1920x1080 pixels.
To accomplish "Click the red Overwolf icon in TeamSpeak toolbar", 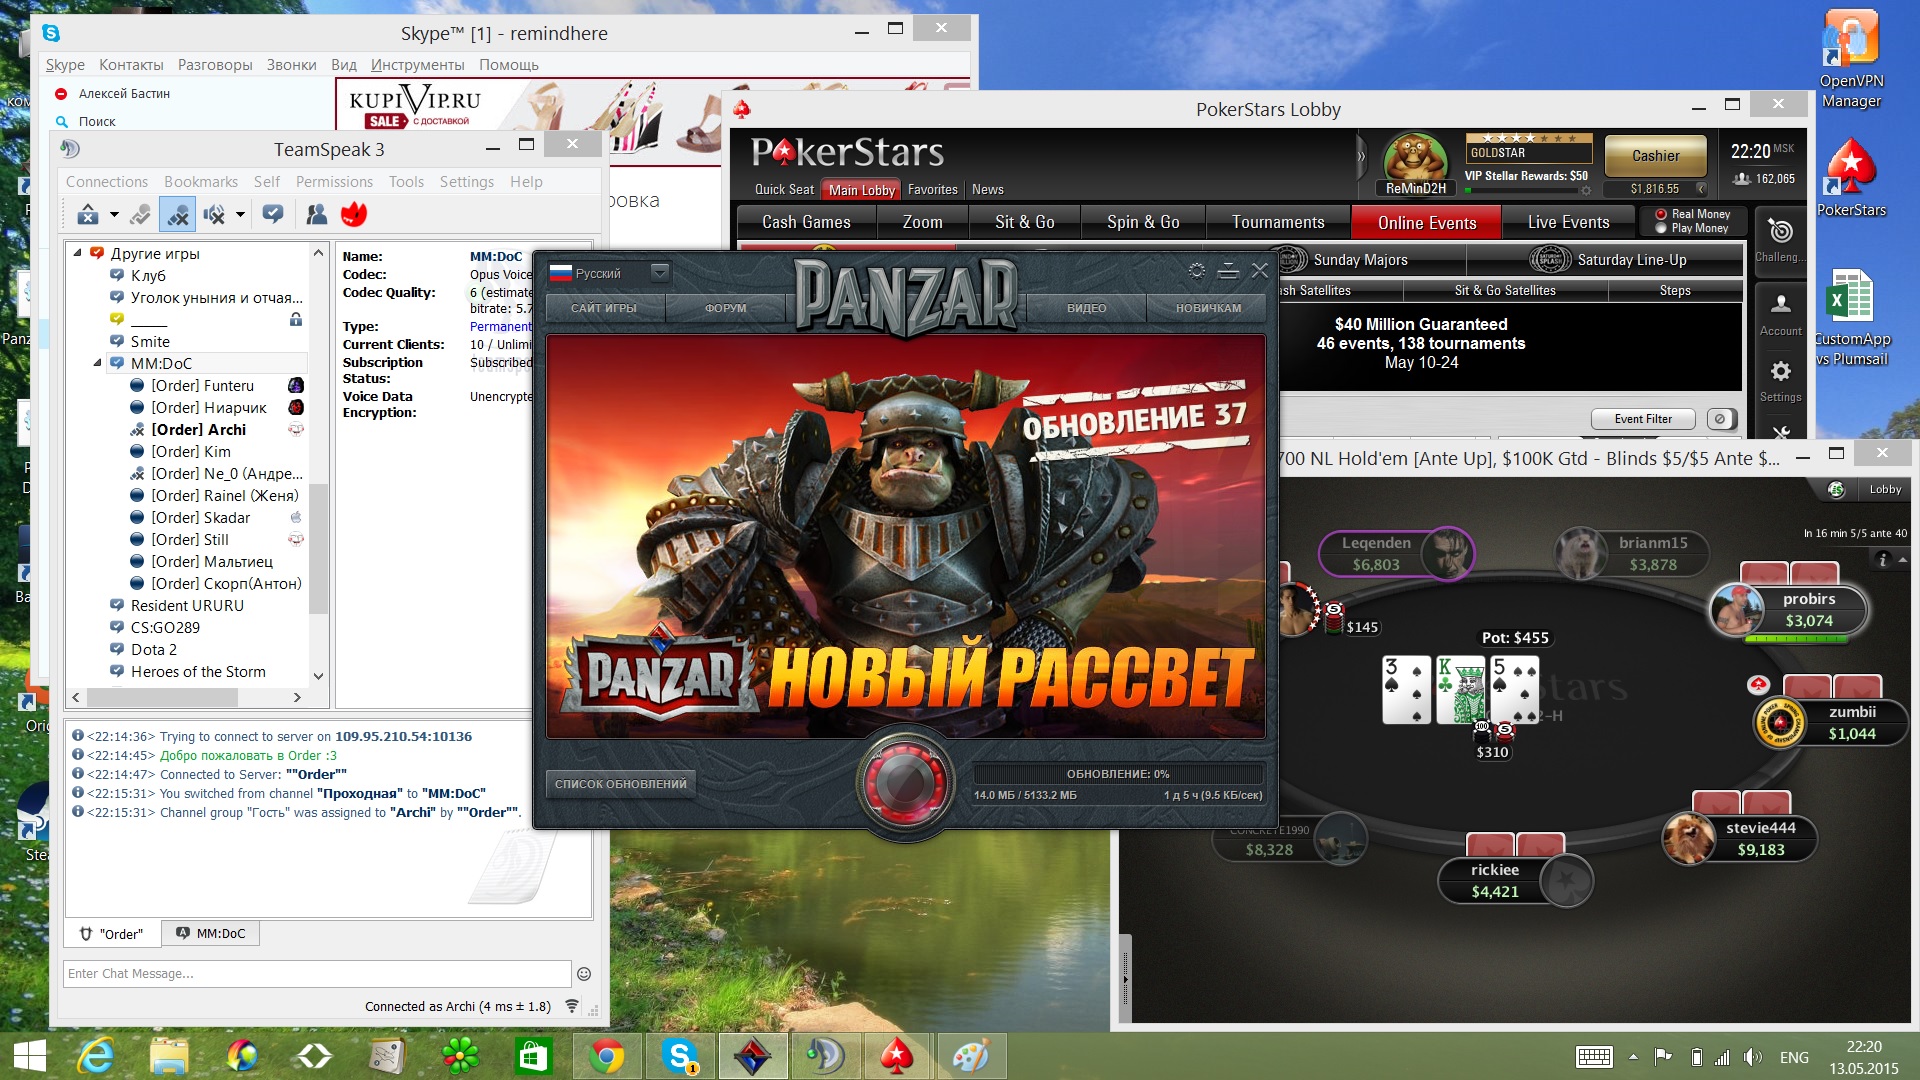I will point(354,214).
